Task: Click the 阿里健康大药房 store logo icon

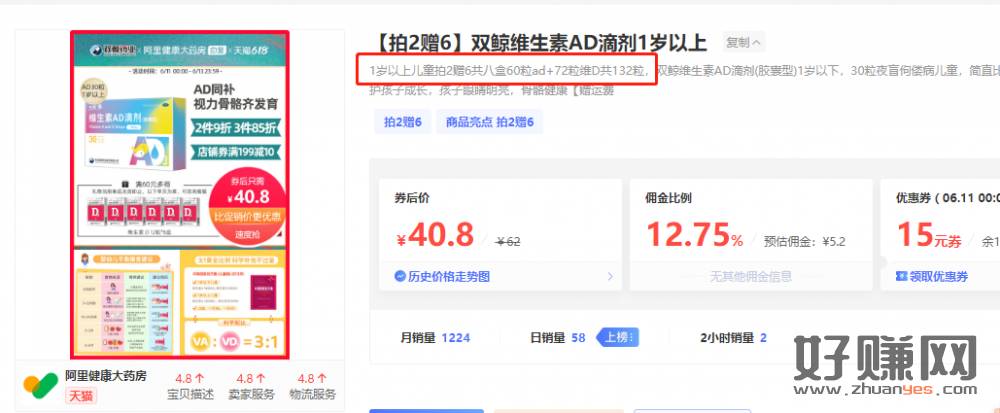Action: pyautogui.click(x=41, y=384)
